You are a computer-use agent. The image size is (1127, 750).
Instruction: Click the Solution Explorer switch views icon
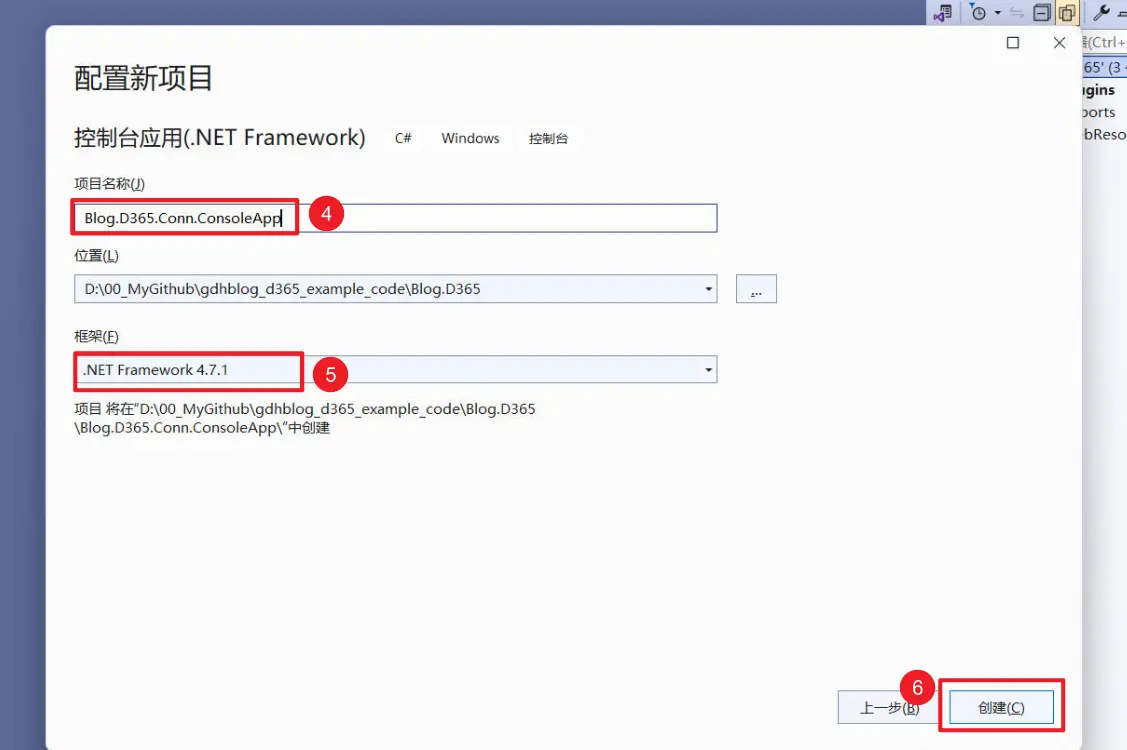[x=942, y=13]
